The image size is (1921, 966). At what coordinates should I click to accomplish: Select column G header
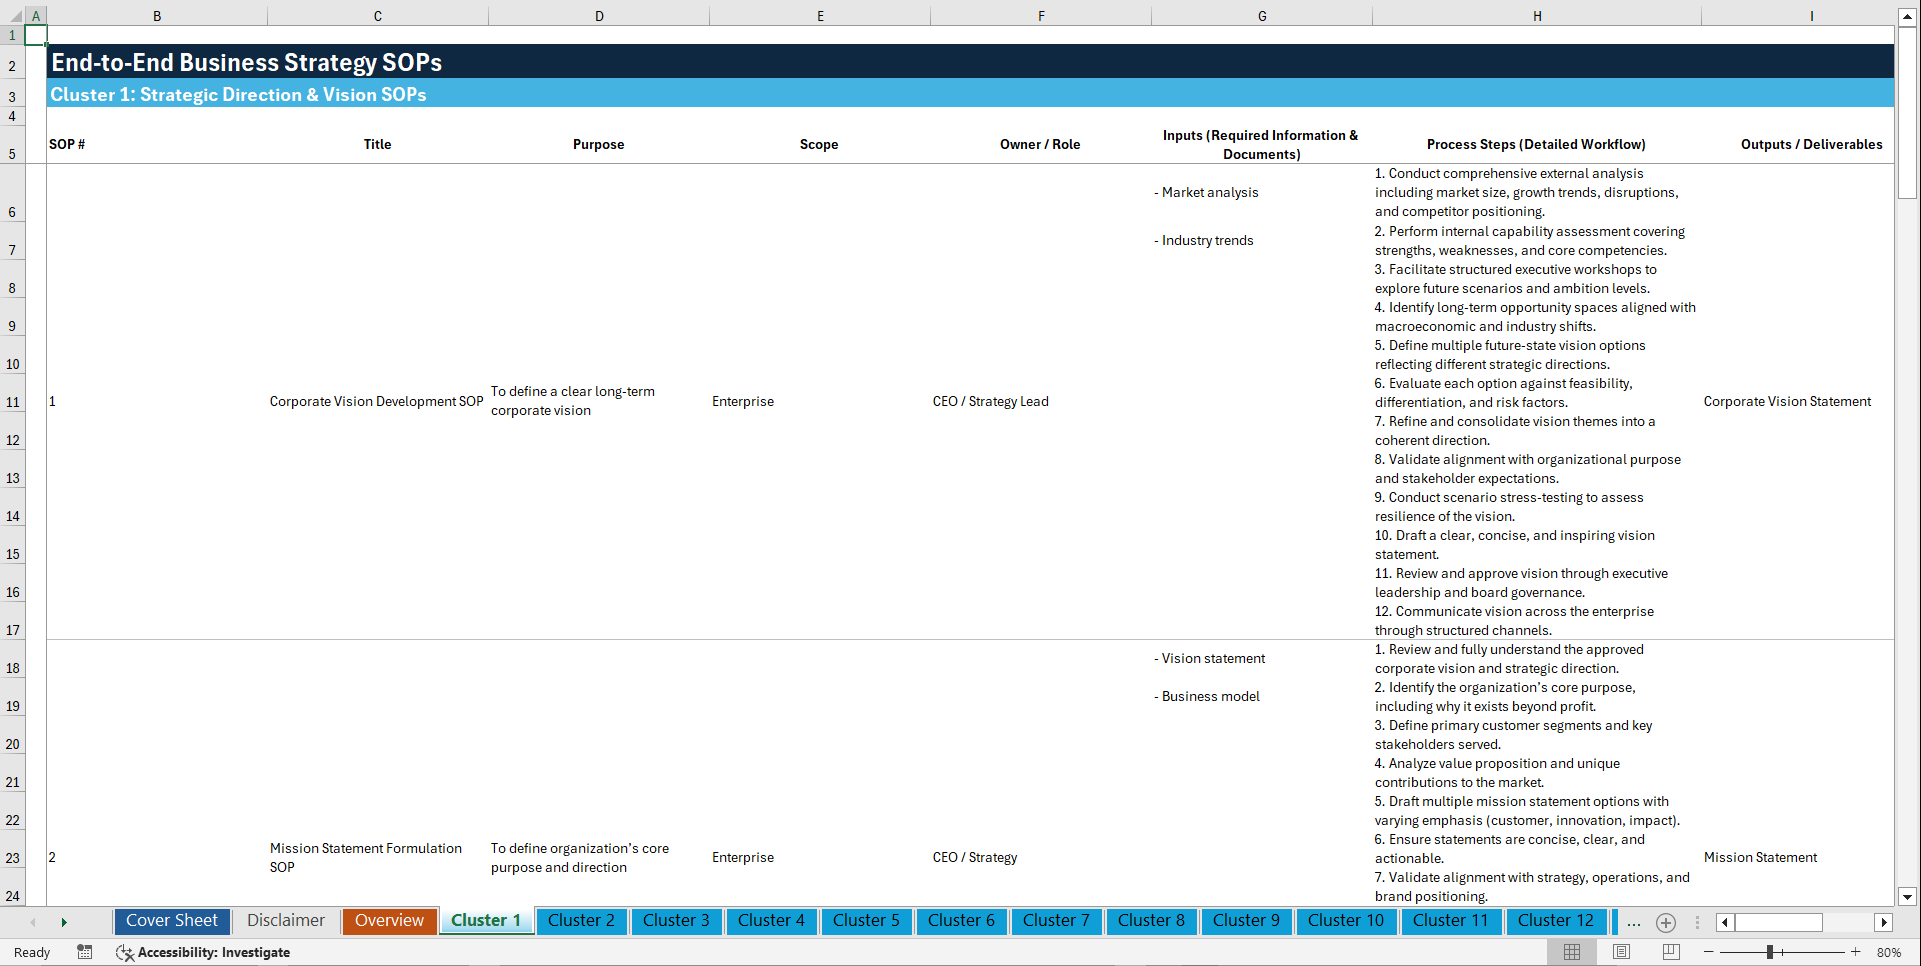pyautogui.click(x=1262, y=16)
